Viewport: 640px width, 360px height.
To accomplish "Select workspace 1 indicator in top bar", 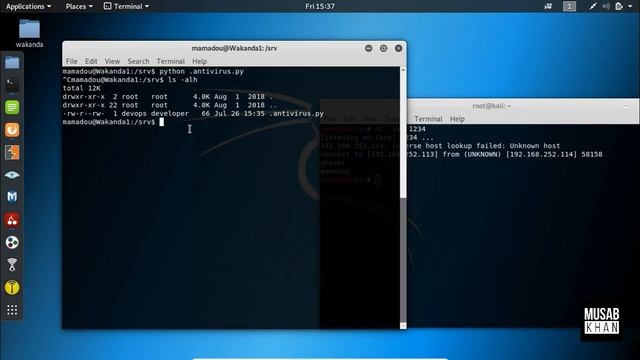I will click(569, 6).
